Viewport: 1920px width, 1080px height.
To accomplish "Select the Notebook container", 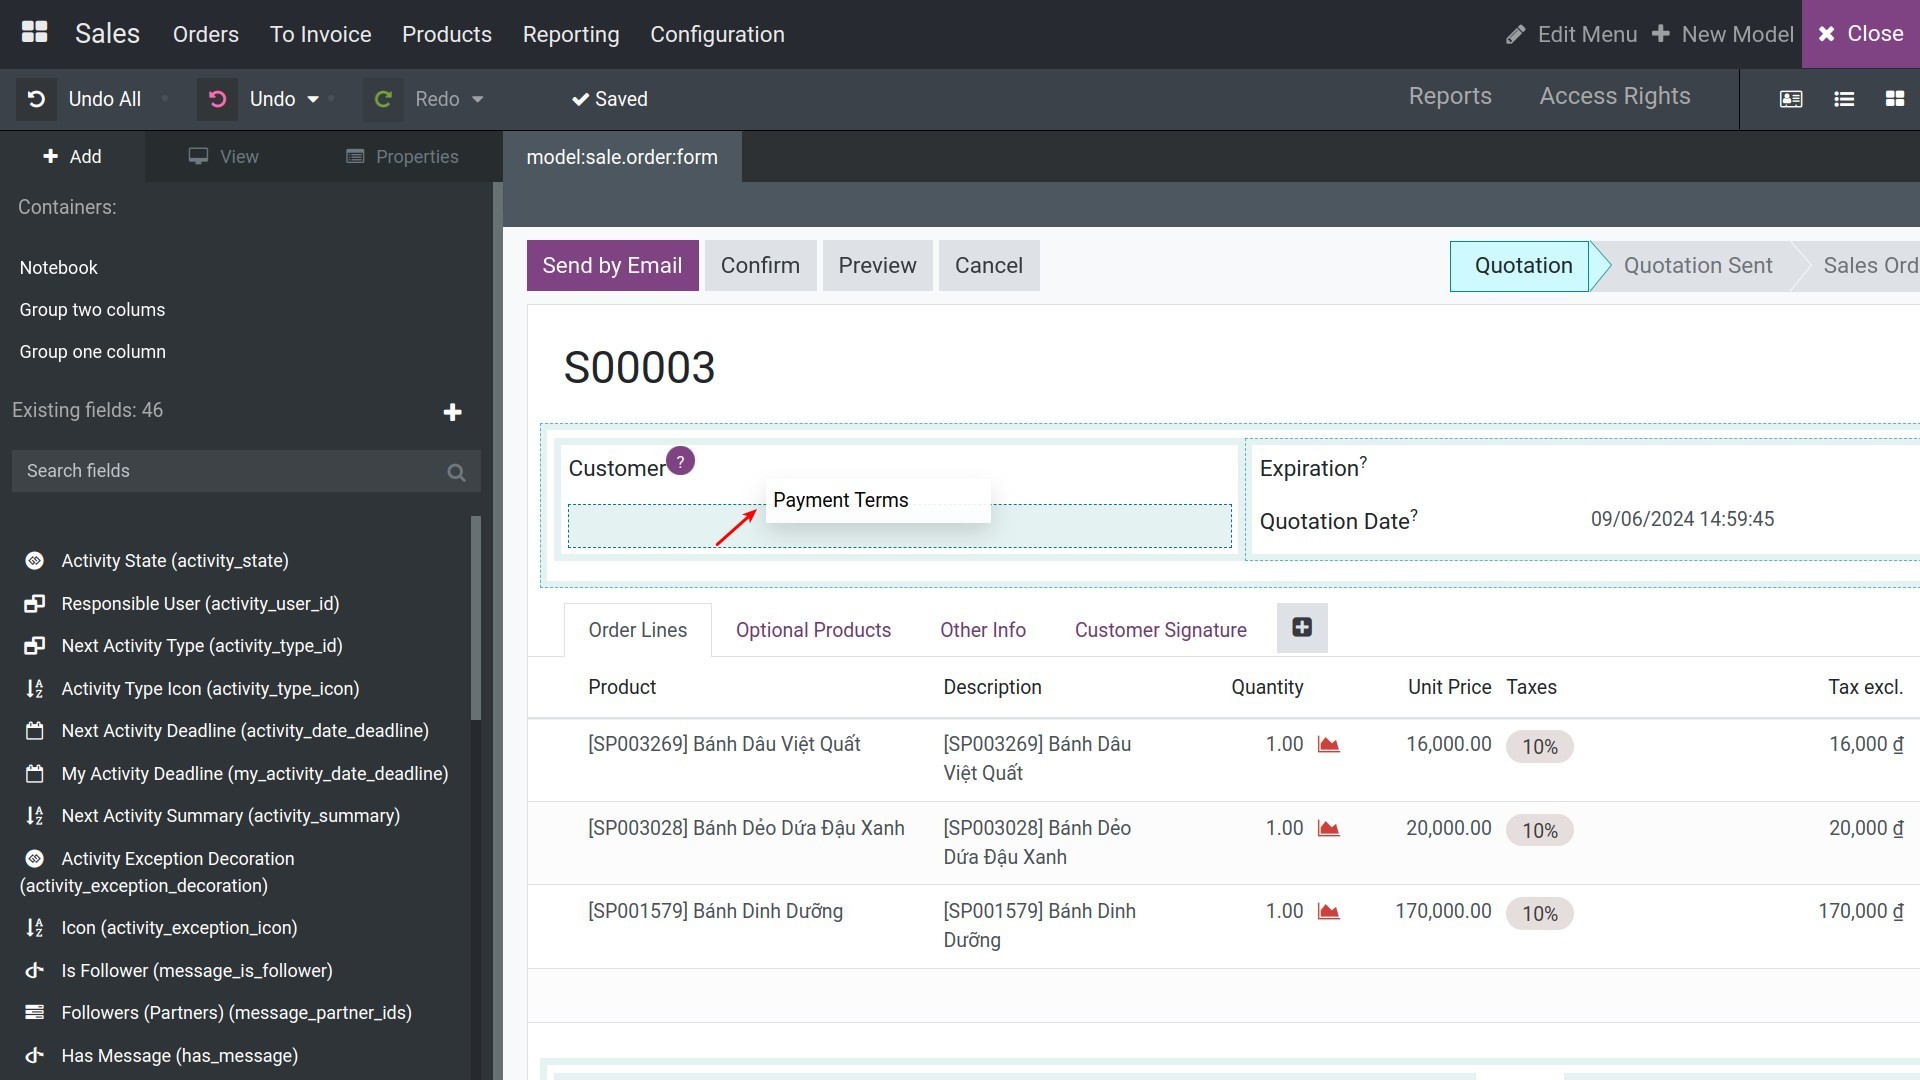I will pyautogui.click(x=58, y=268).
